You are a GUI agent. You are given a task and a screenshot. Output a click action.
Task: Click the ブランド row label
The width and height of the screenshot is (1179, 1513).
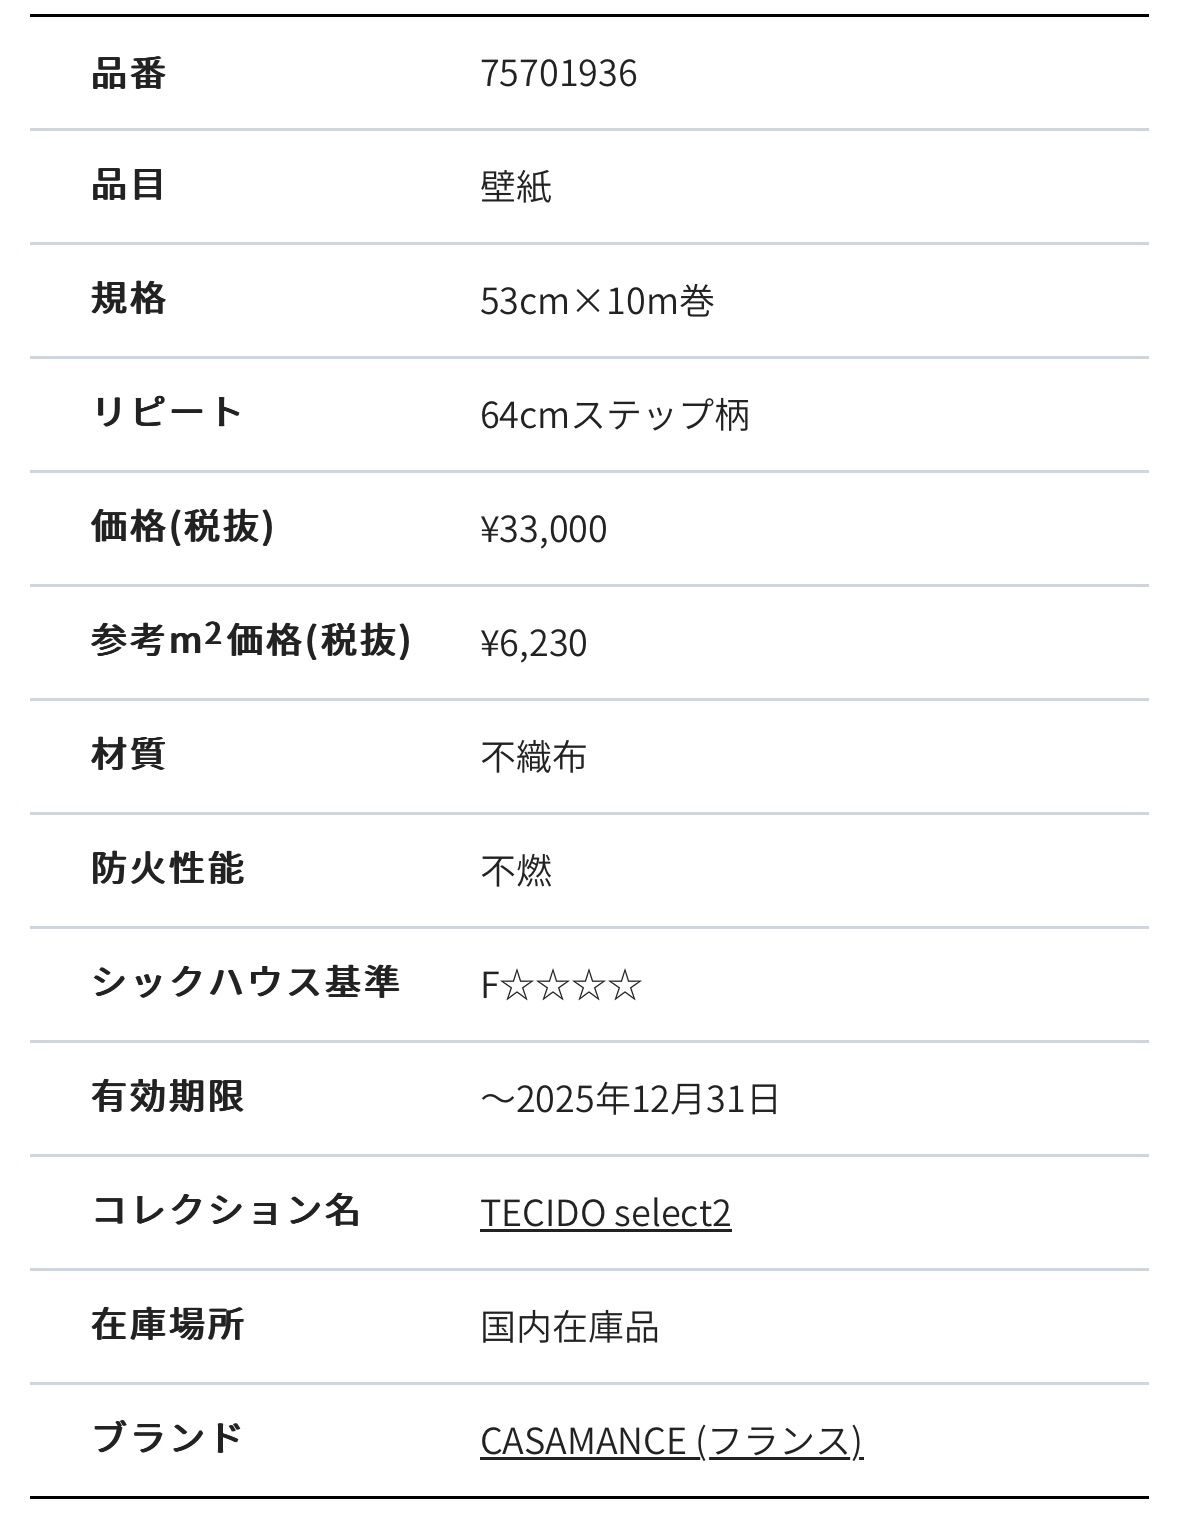click(167, 1438)
